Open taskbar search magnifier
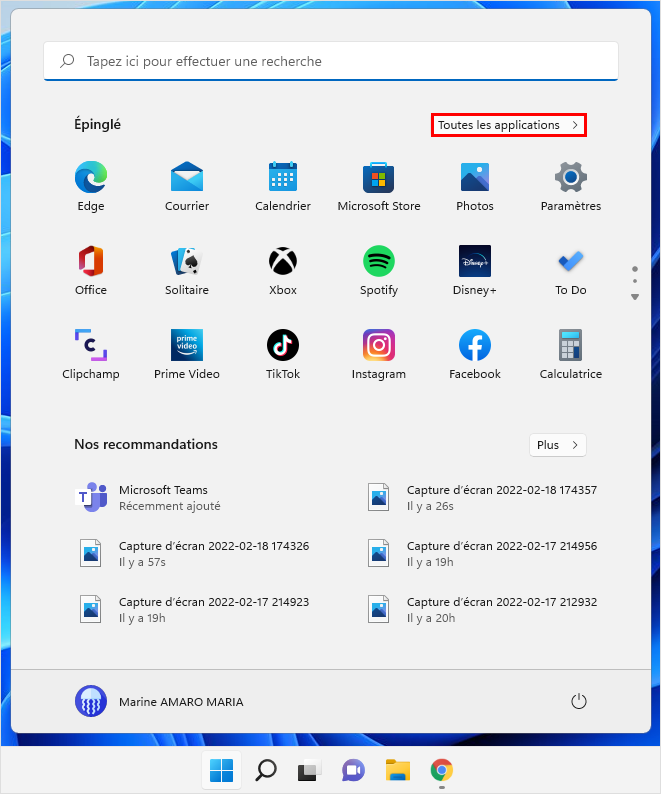This screenshot has width=661, height=794. pos(265,770)
